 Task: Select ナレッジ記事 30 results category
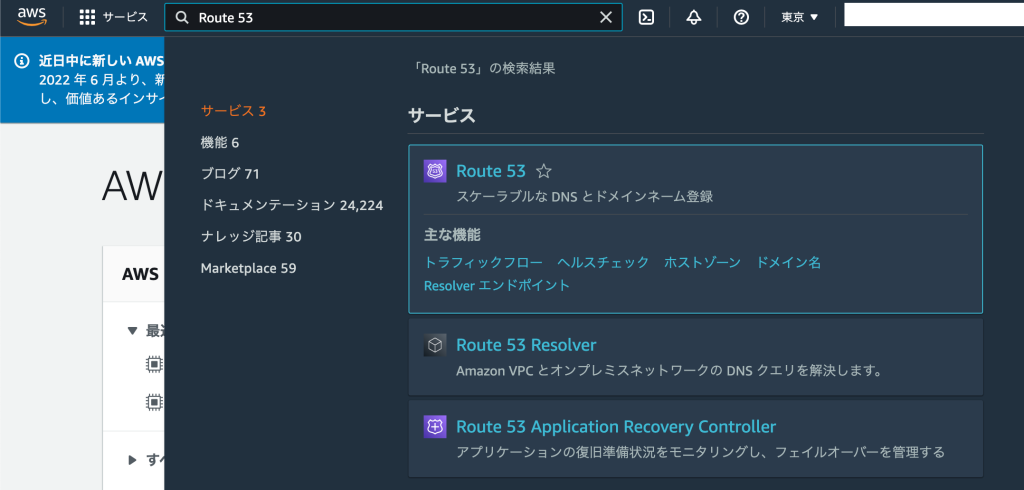pyautogui.click(x=251, y=237)
